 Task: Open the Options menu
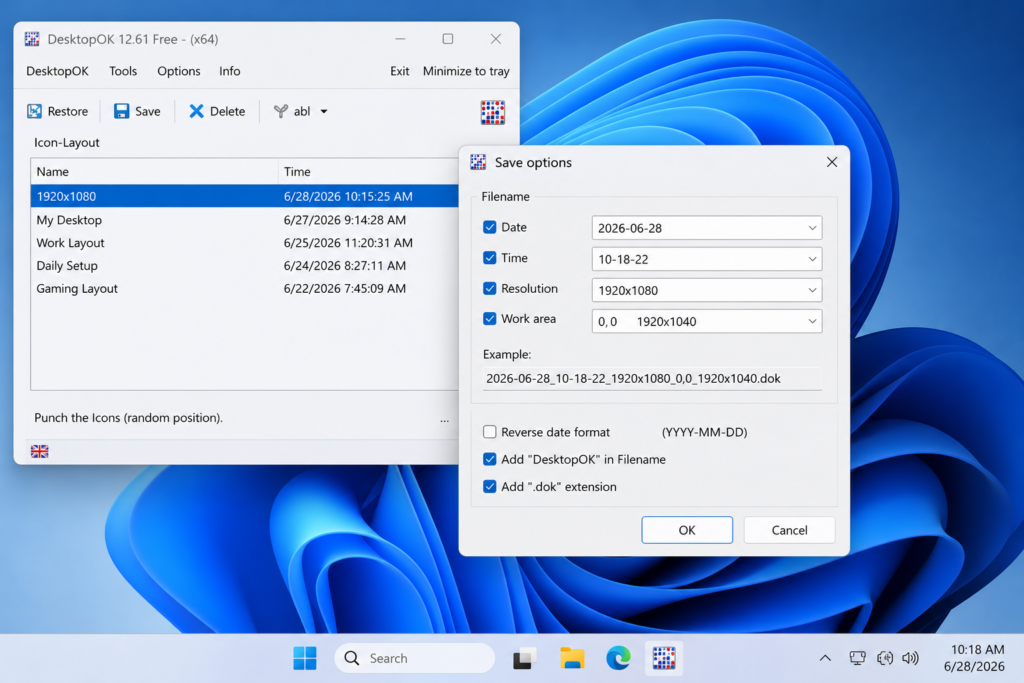click(179, 71)
